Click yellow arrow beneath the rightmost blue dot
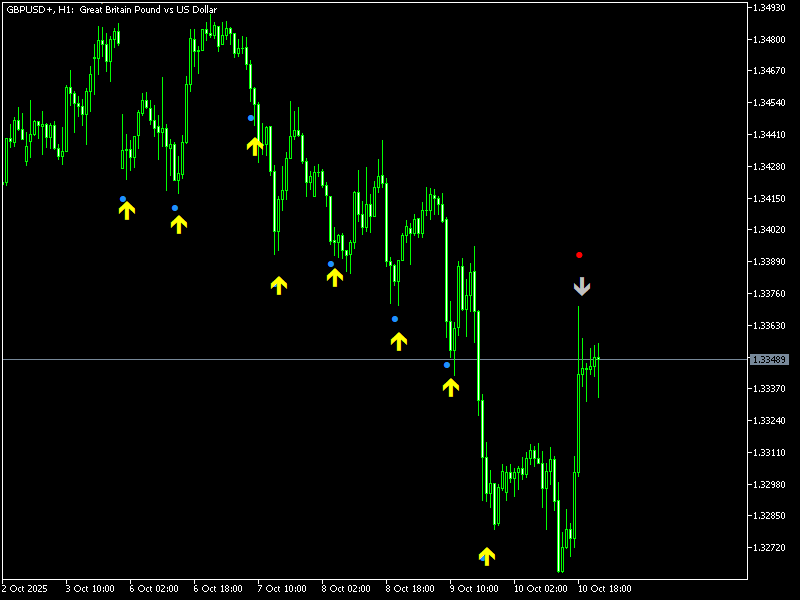This screenshot has height=600, width=800. point(451,387)
